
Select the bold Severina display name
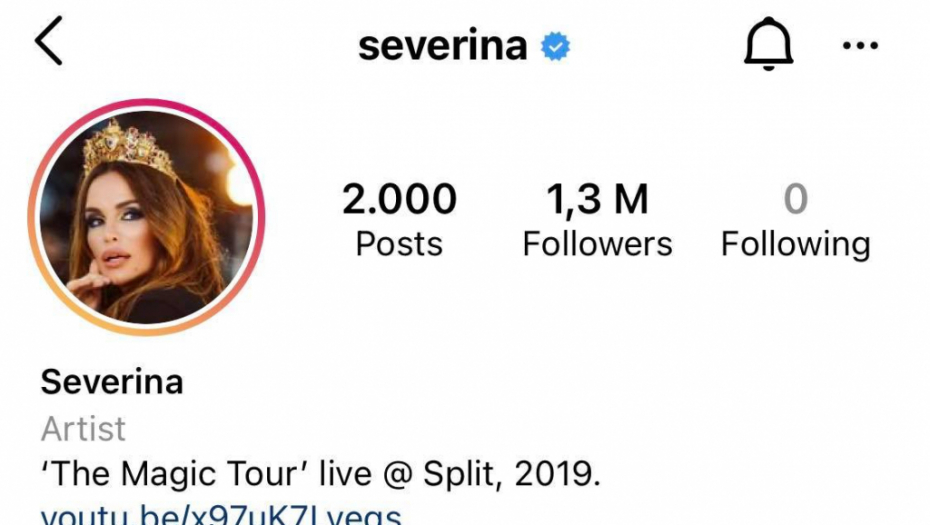(x=112, y=381)
